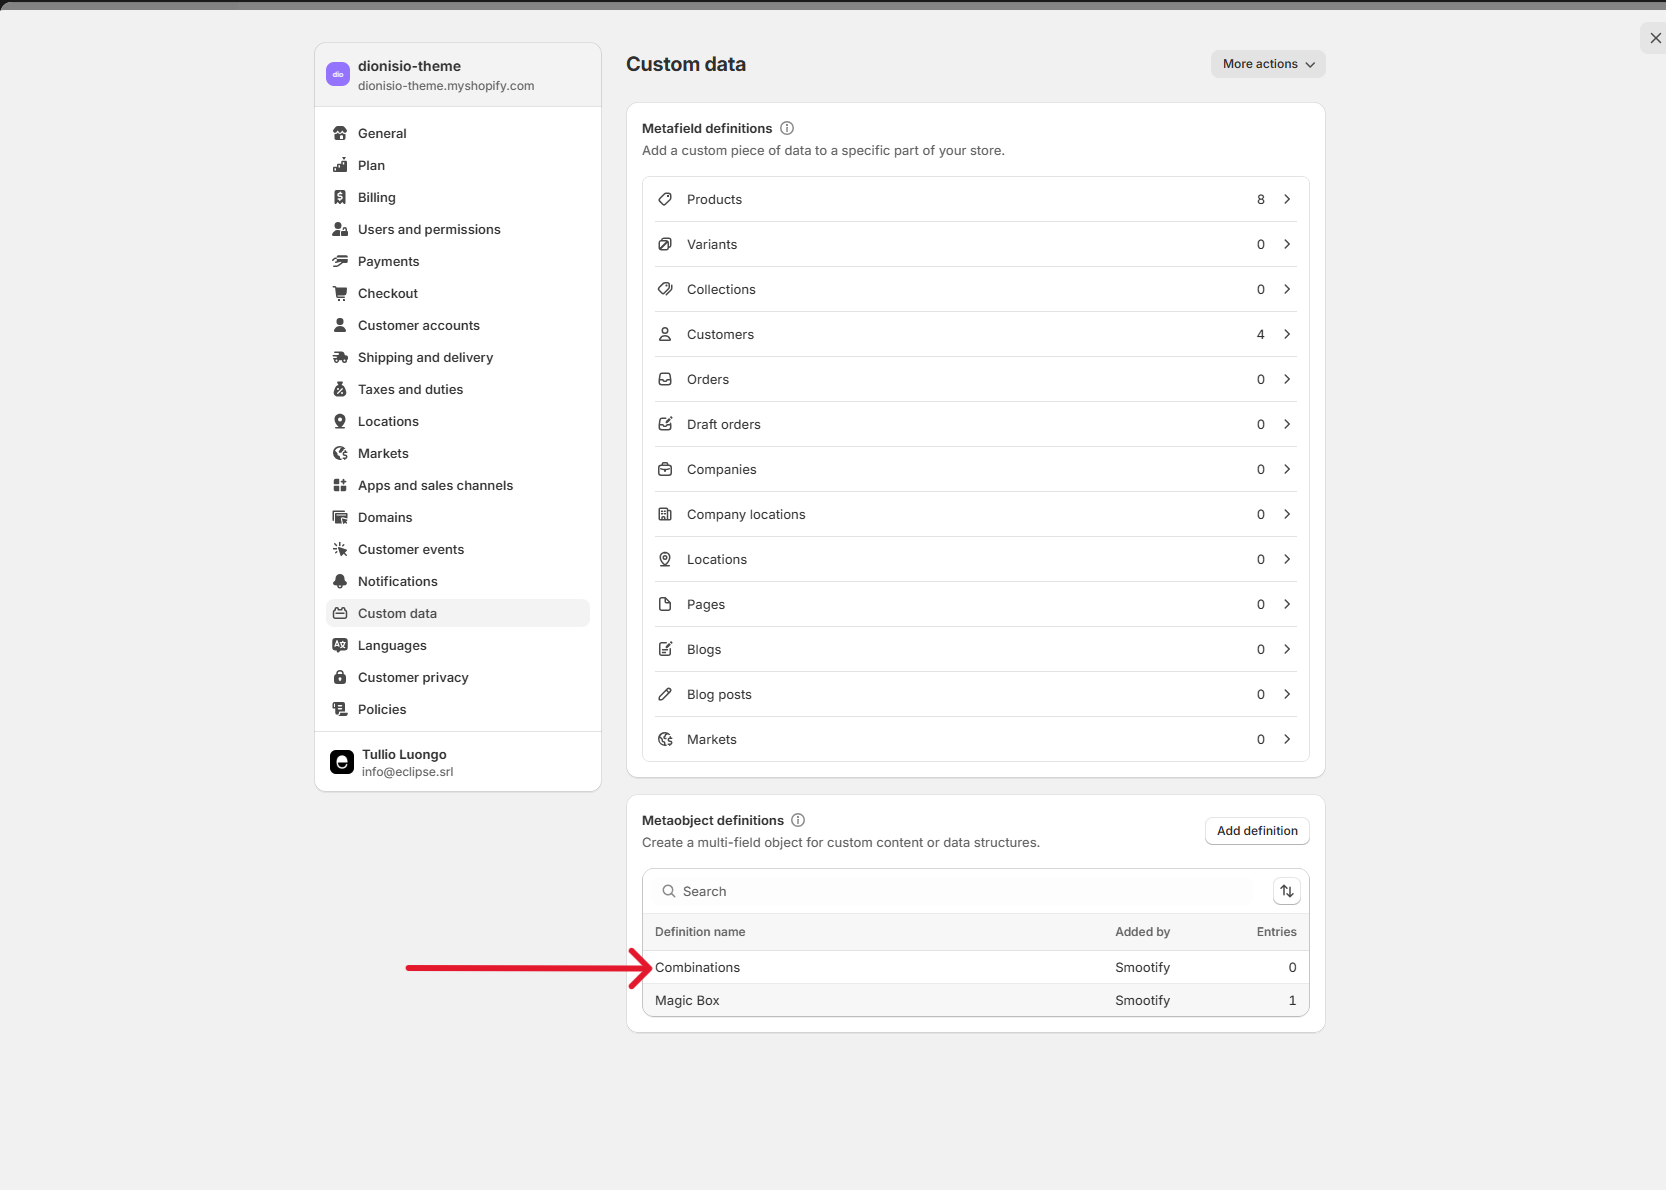Click the info icon beside Metaobject definitions
The image size is (1666, 1190).
pyautogui.click(x=798, y=820)
